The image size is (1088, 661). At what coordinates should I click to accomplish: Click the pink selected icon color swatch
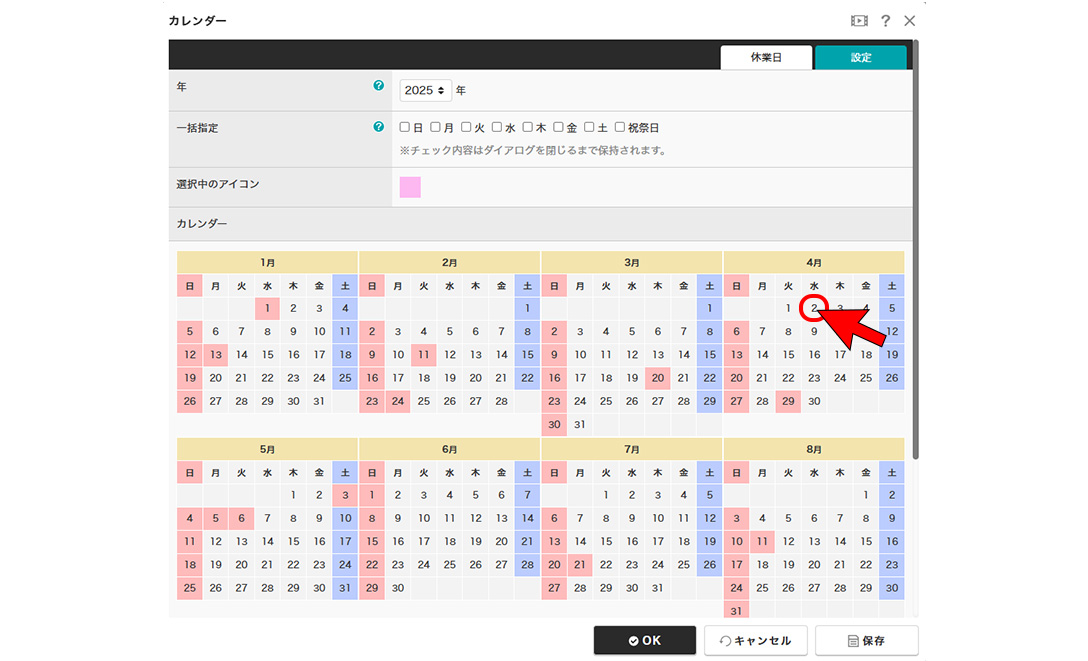[410, 187]
